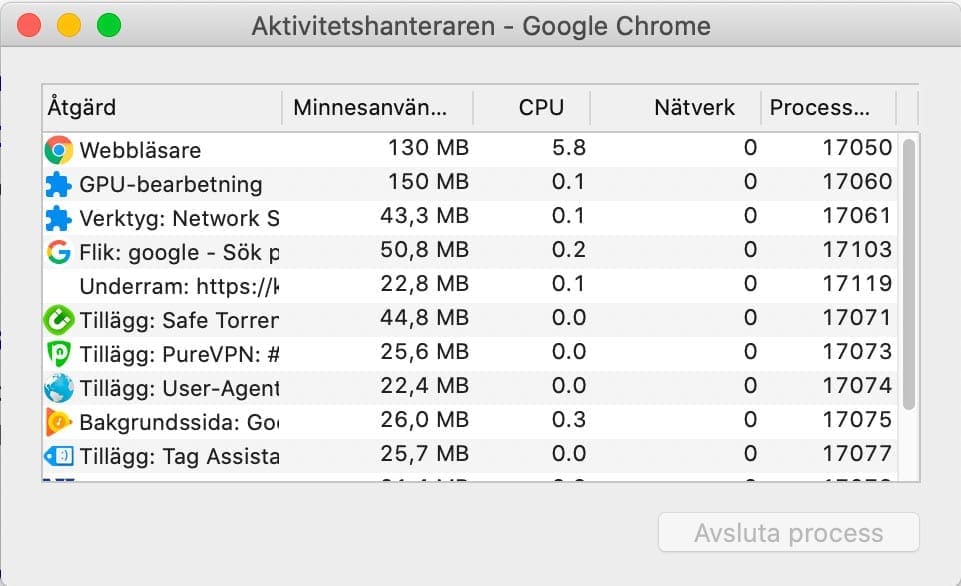
Task: Select the PureVPN extension icon
Action: tap(59, 354)
